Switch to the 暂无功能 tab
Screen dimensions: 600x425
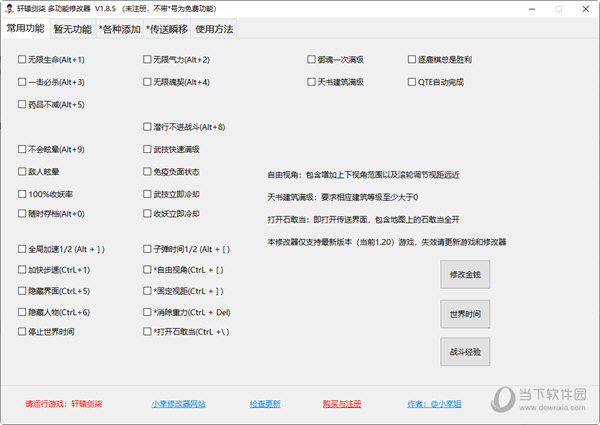[x=72, y=29]
